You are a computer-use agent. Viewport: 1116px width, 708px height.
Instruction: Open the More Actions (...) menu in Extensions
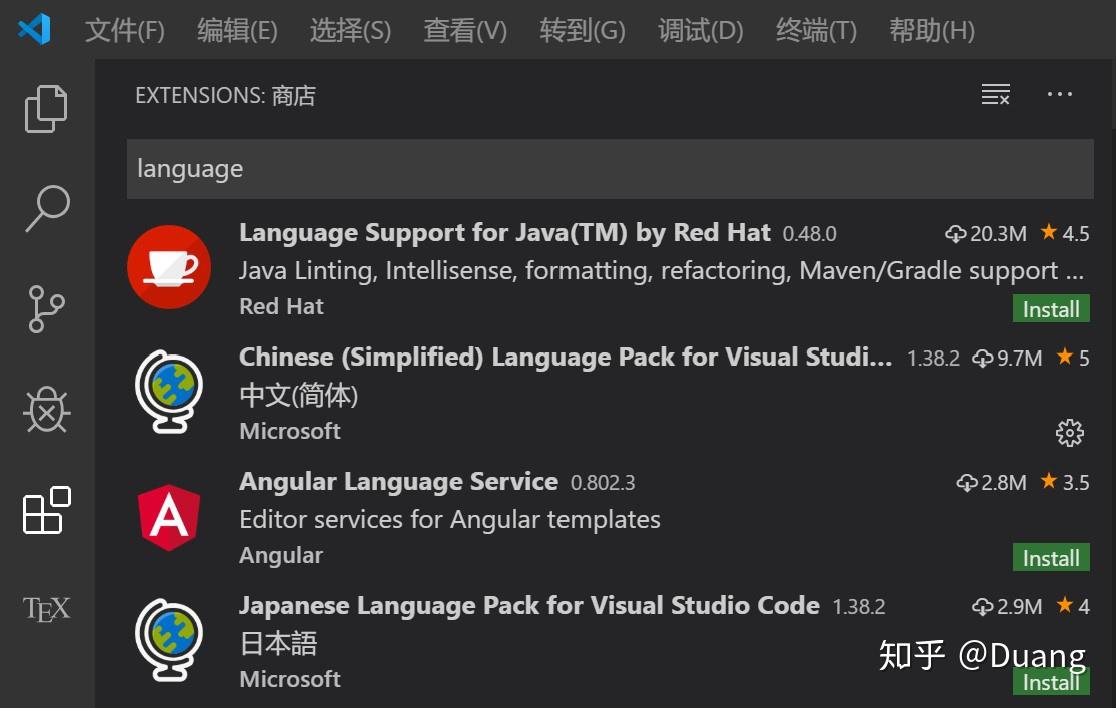(1059, 94)
